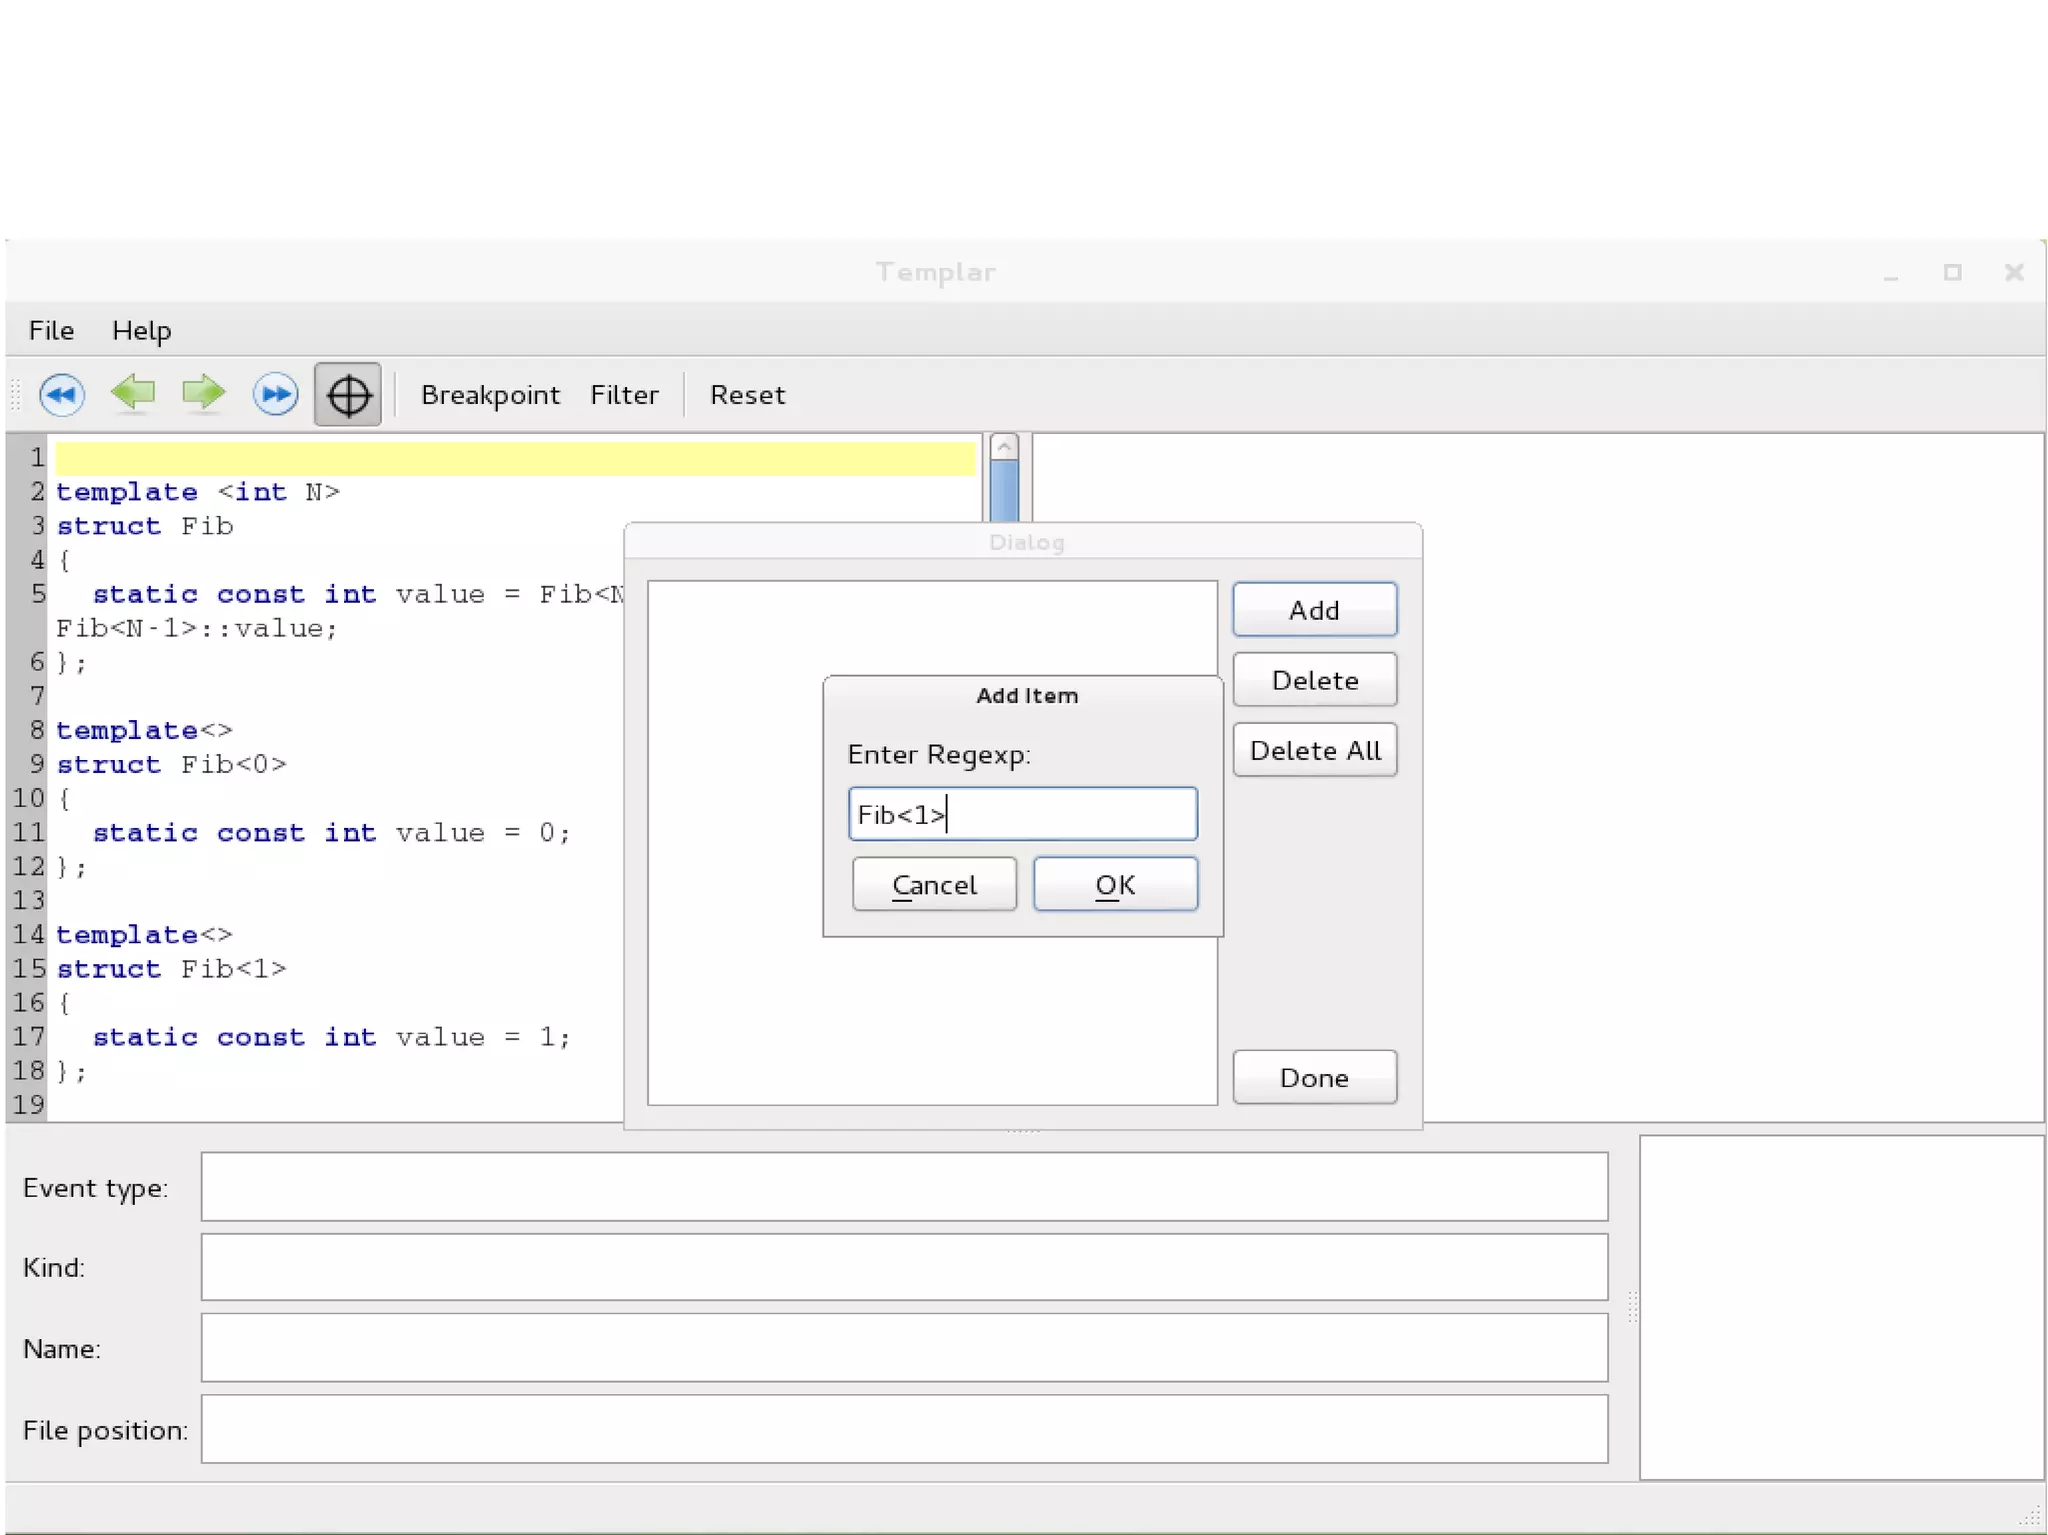Open the Filter toolbar item

[x=624, y=395]
